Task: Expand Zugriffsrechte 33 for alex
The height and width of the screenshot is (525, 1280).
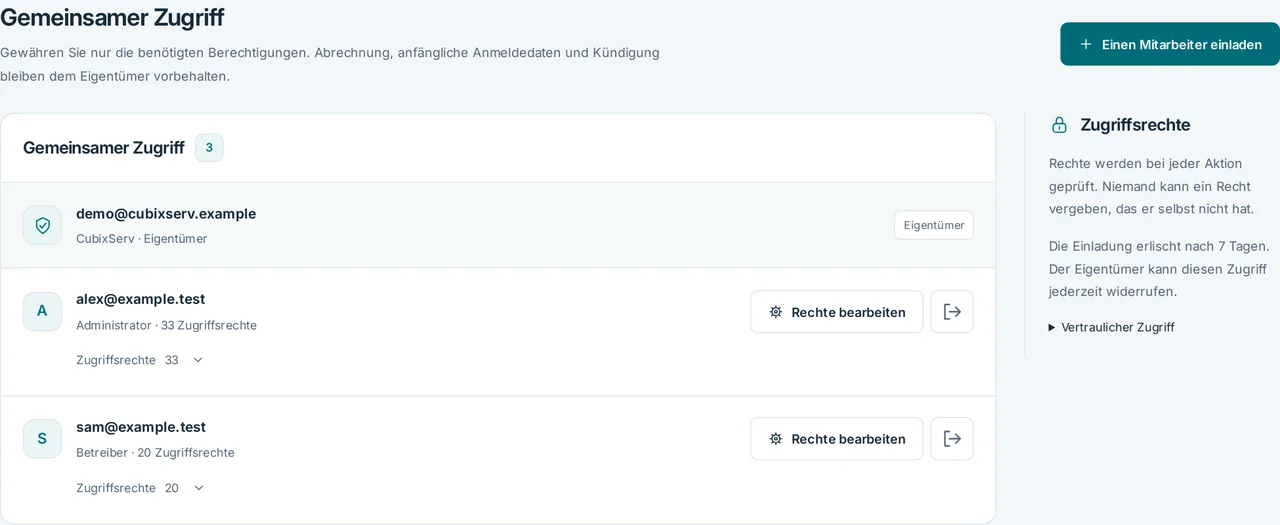Action: tap(140, 360)
